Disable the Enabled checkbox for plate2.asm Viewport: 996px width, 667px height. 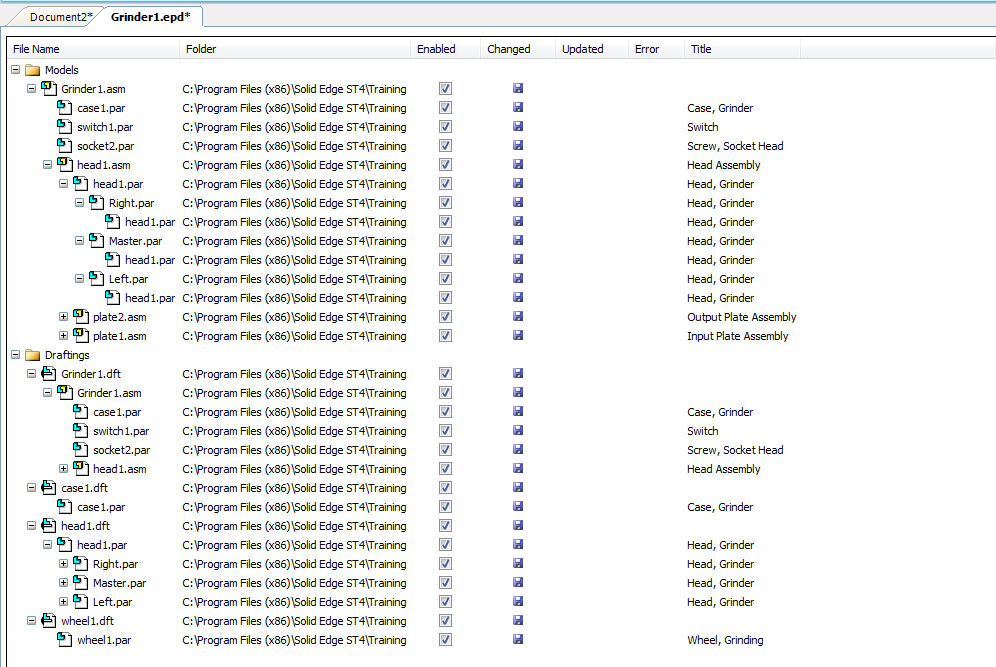click(x=445, y=317)
